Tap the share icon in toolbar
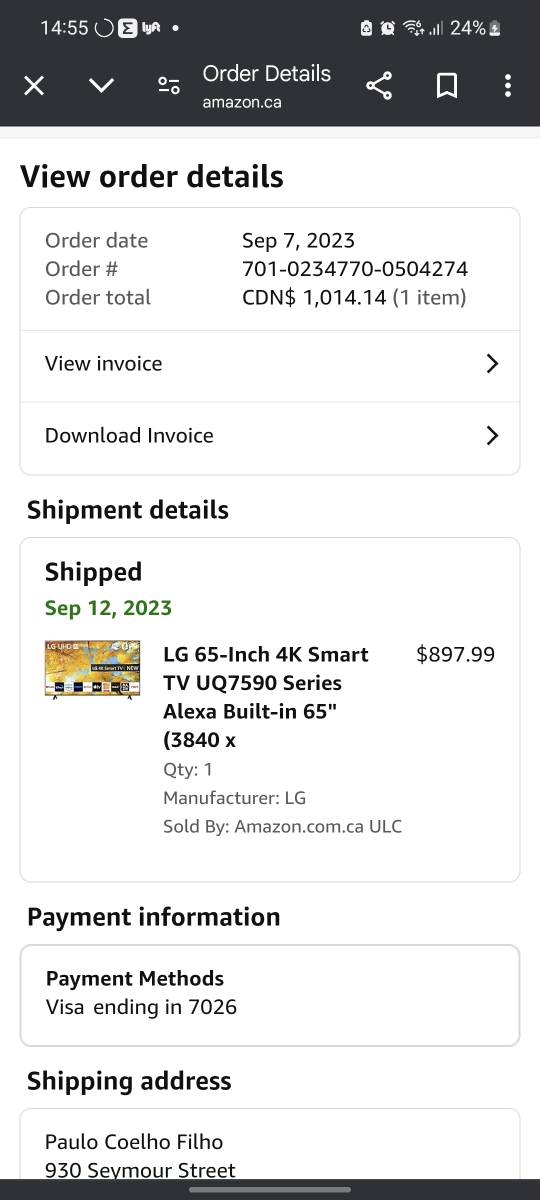This screenshot has height=1200, width=540. 379,86
